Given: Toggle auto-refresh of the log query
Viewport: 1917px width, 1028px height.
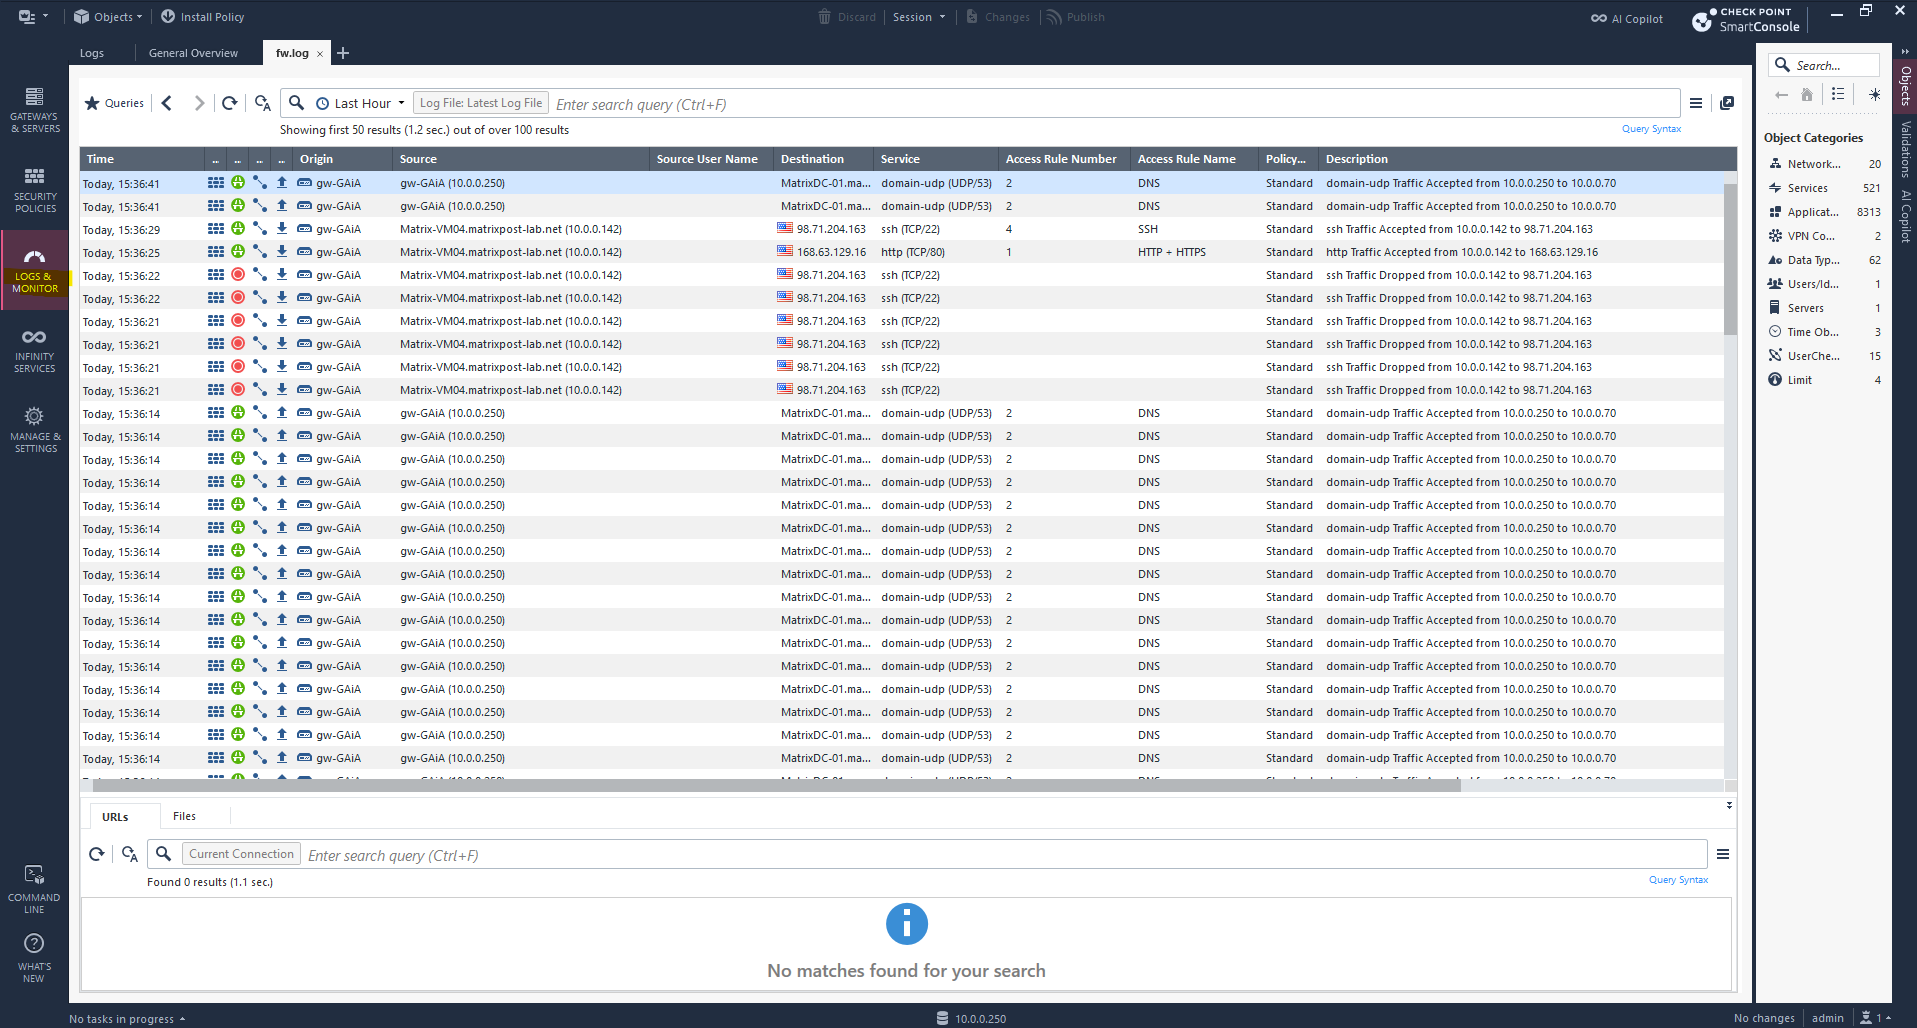Looking at the screenshot, I should pos(262,103).
